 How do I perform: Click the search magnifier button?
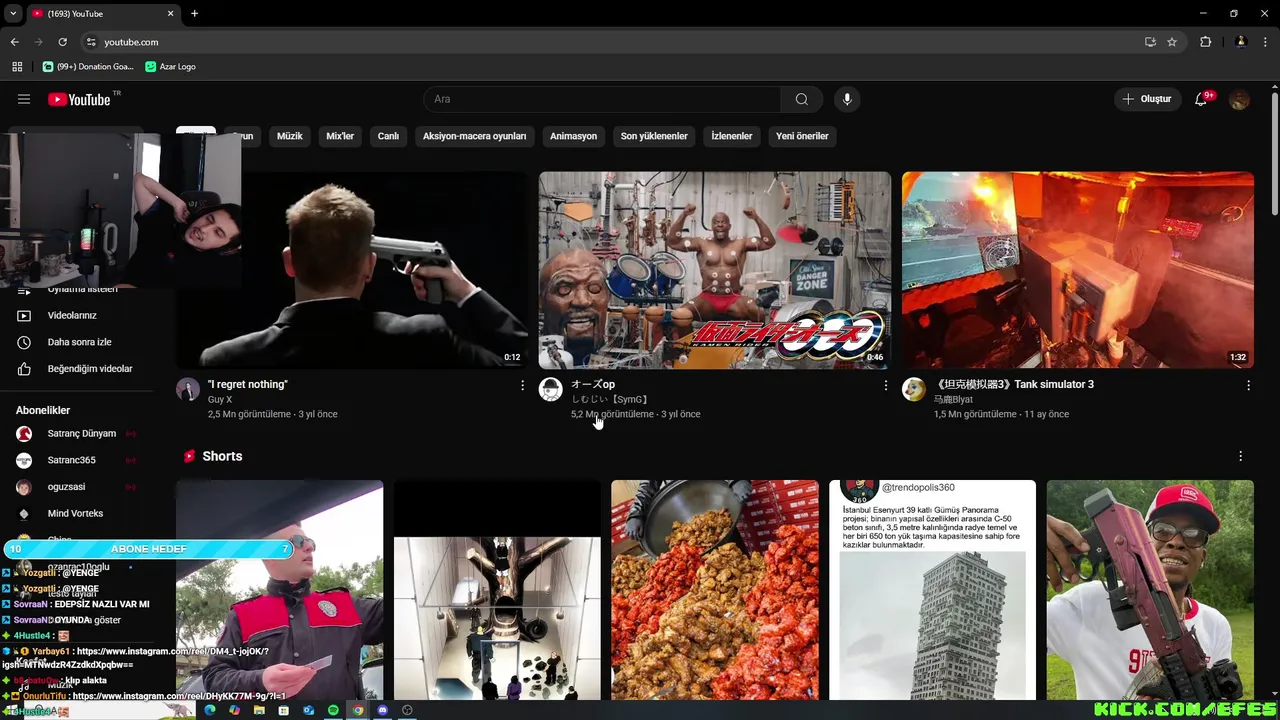click(x=802, y=99)
